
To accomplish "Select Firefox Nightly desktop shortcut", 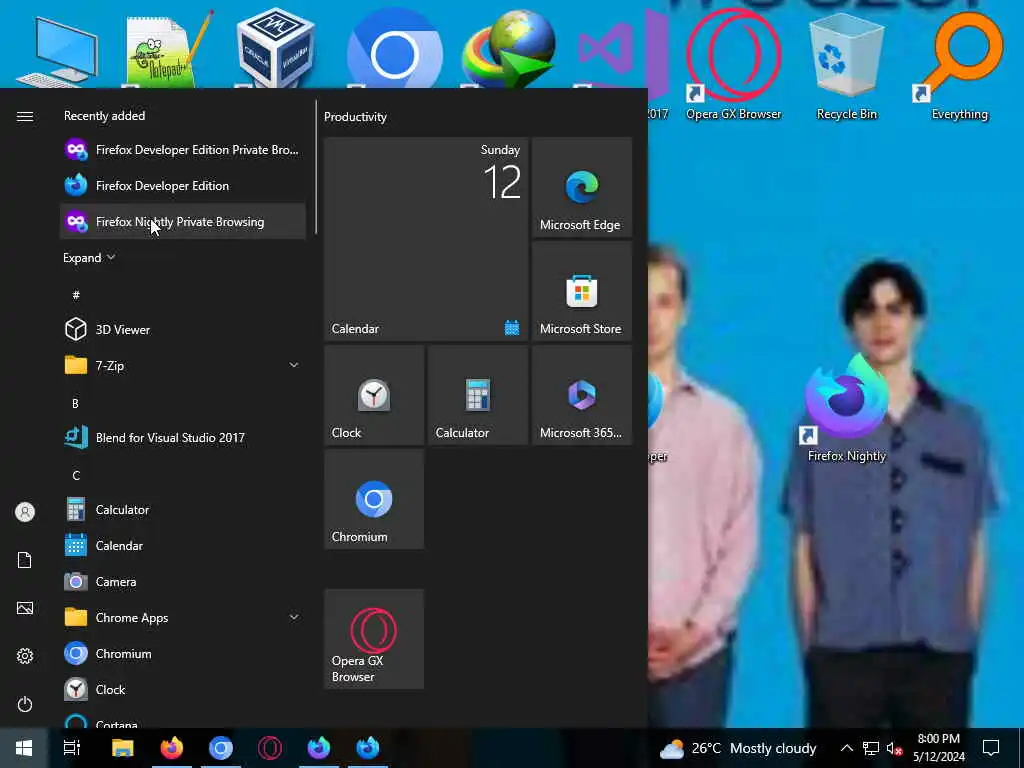I will [x=846, y=408].
